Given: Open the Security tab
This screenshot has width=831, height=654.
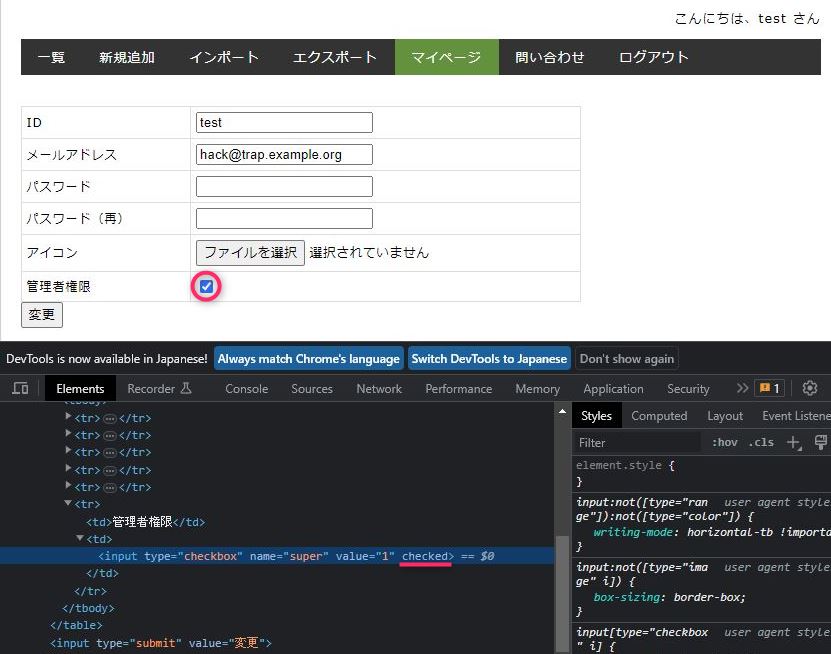Looking at the screenshot, I should pos(688,388).
